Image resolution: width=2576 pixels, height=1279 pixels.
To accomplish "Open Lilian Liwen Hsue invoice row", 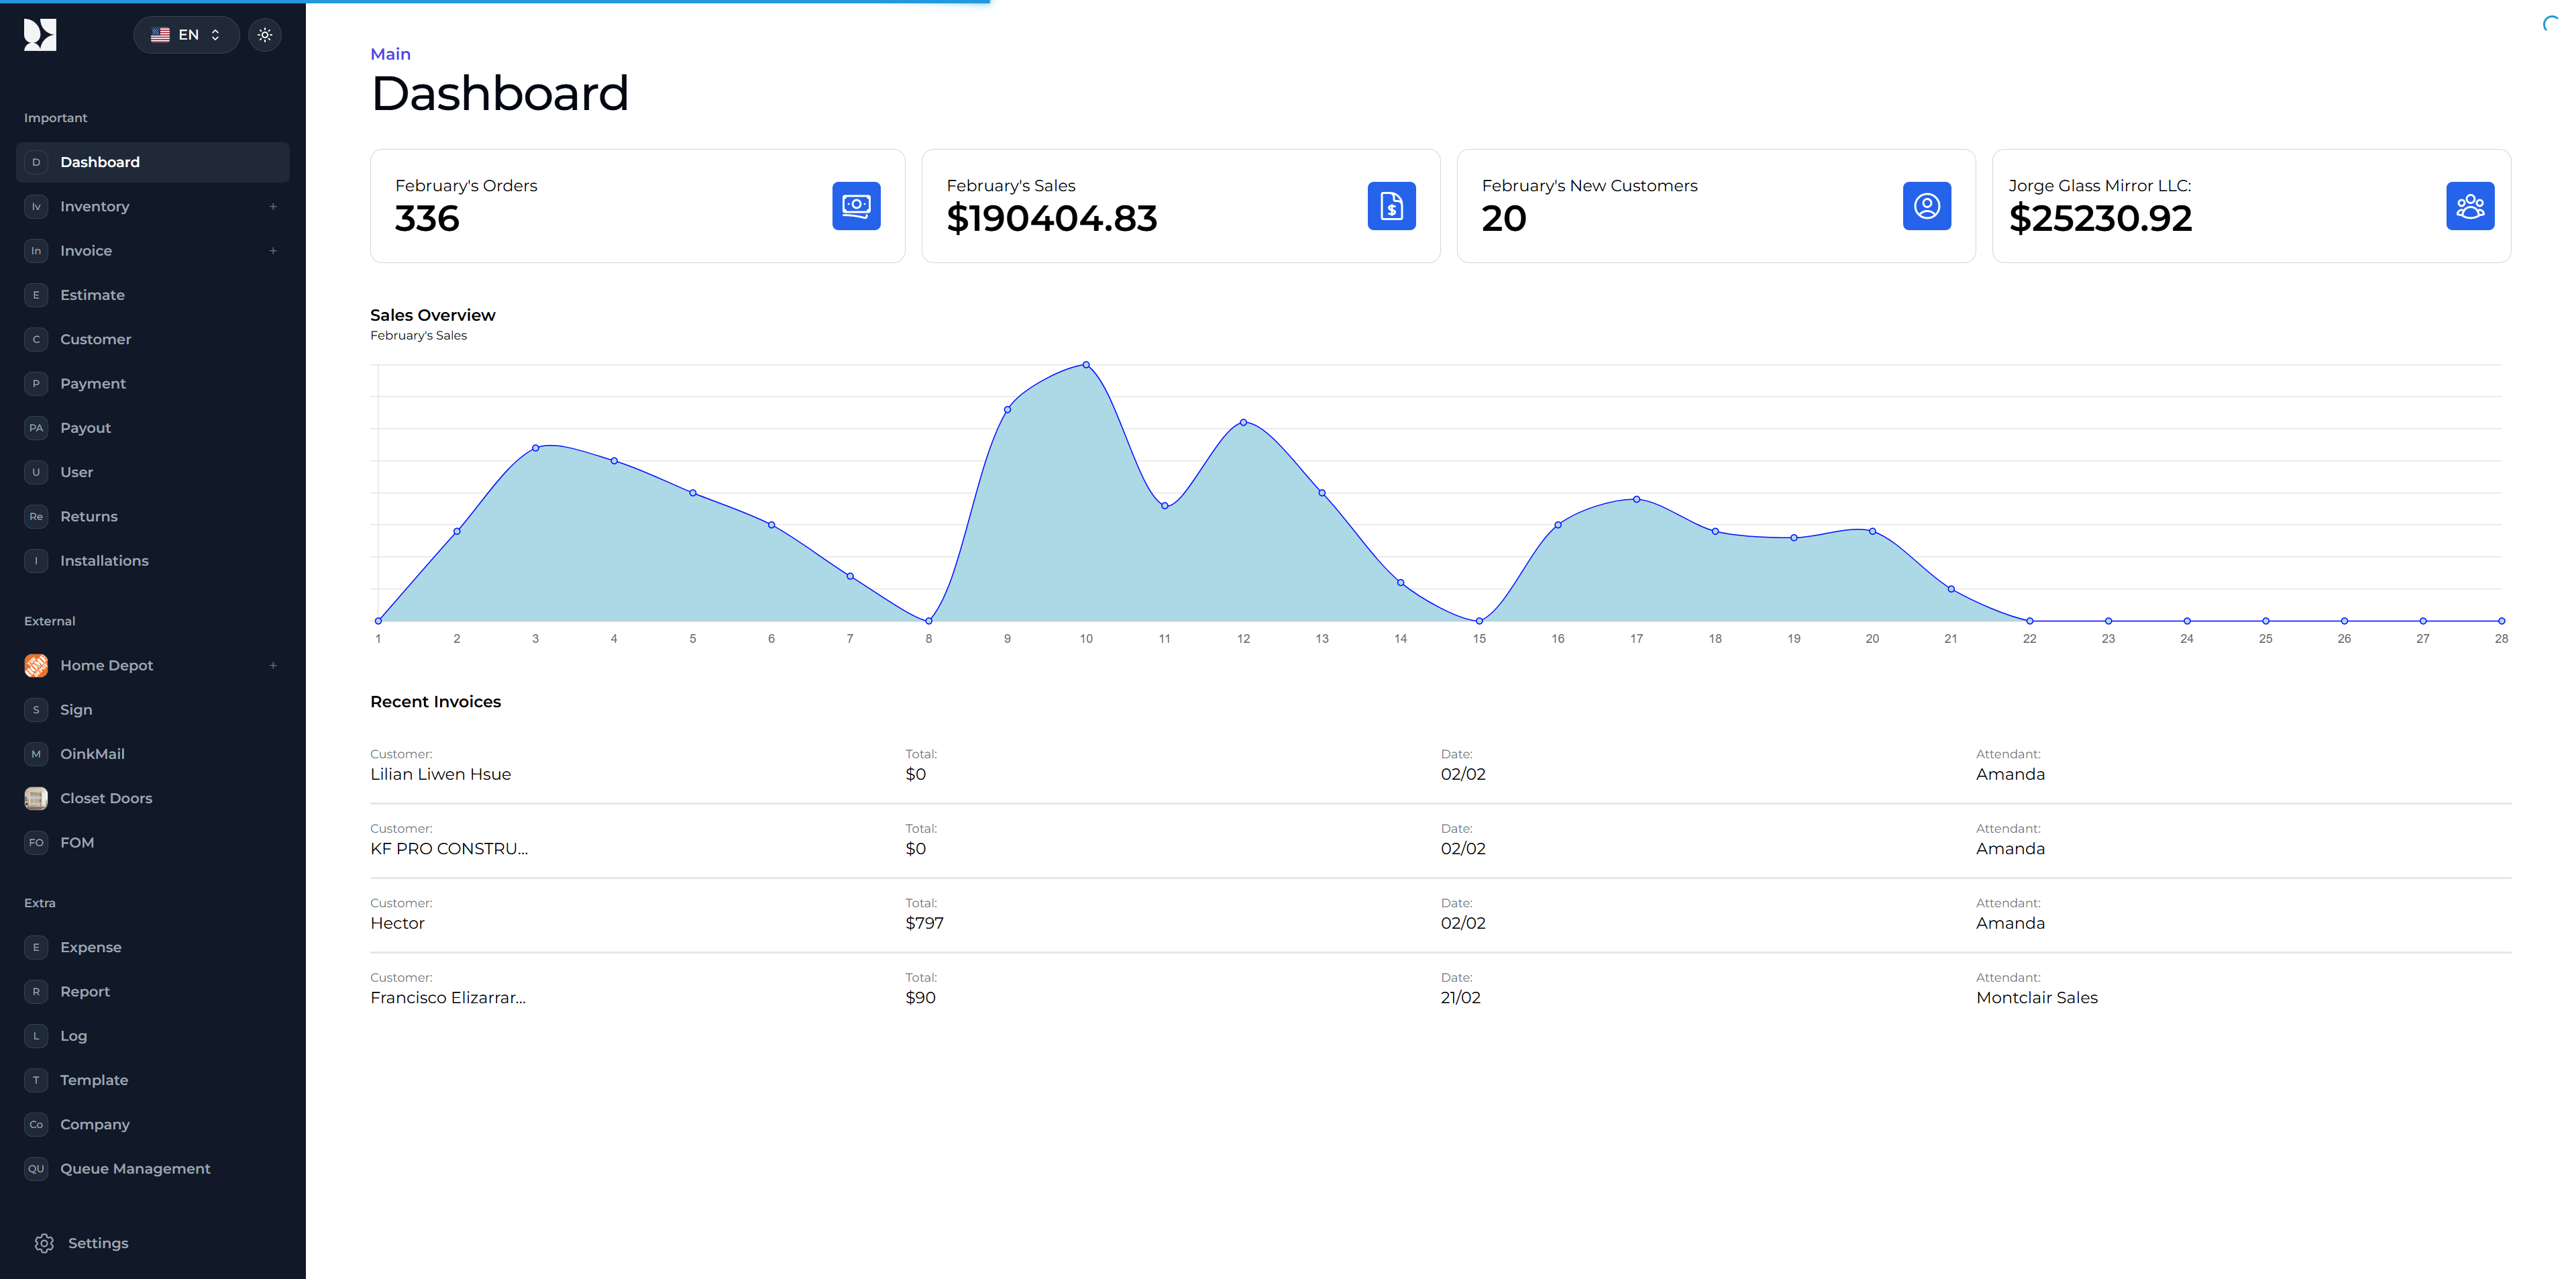I will [x=440, y=774].
